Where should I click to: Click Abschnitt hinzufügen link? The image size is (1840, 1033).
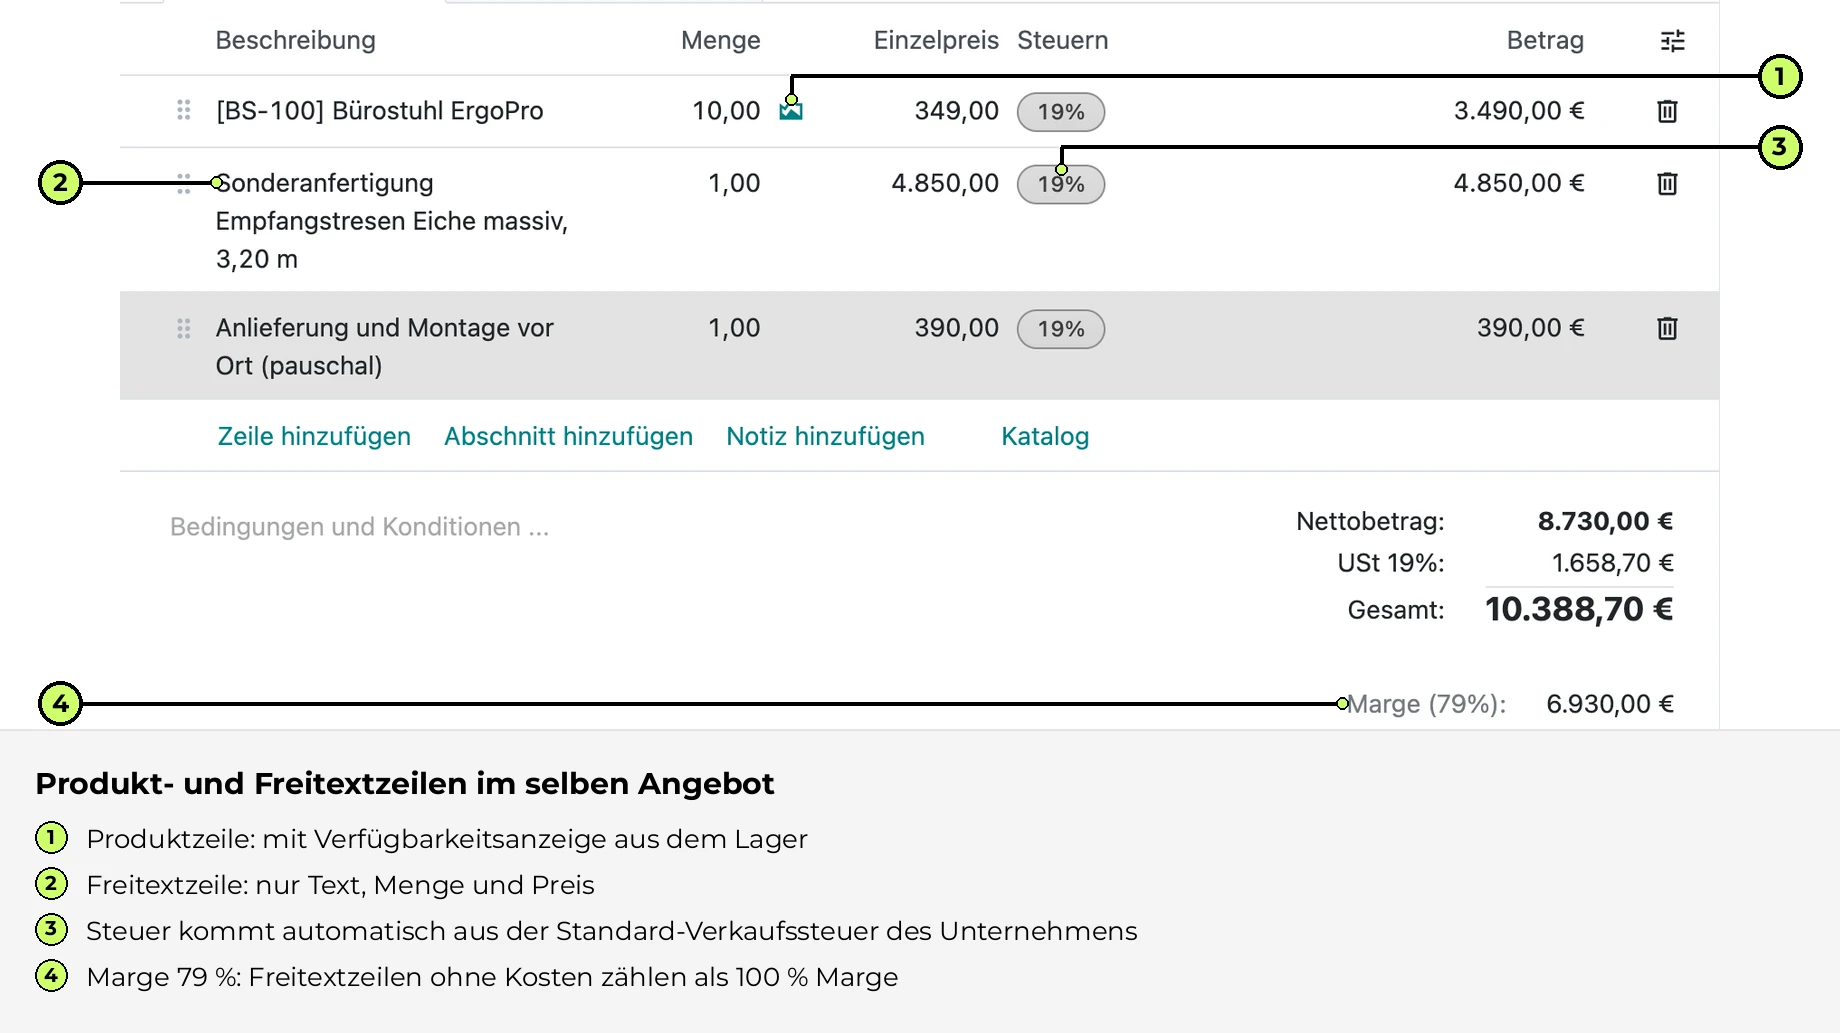568,436
